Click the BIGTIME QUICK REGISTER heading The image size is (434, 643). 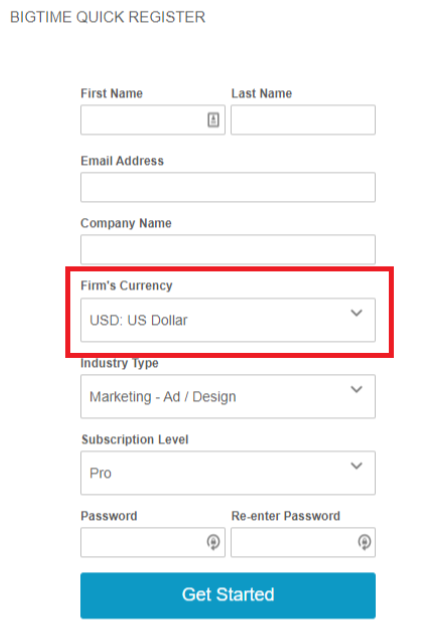(x=107, y=17)
